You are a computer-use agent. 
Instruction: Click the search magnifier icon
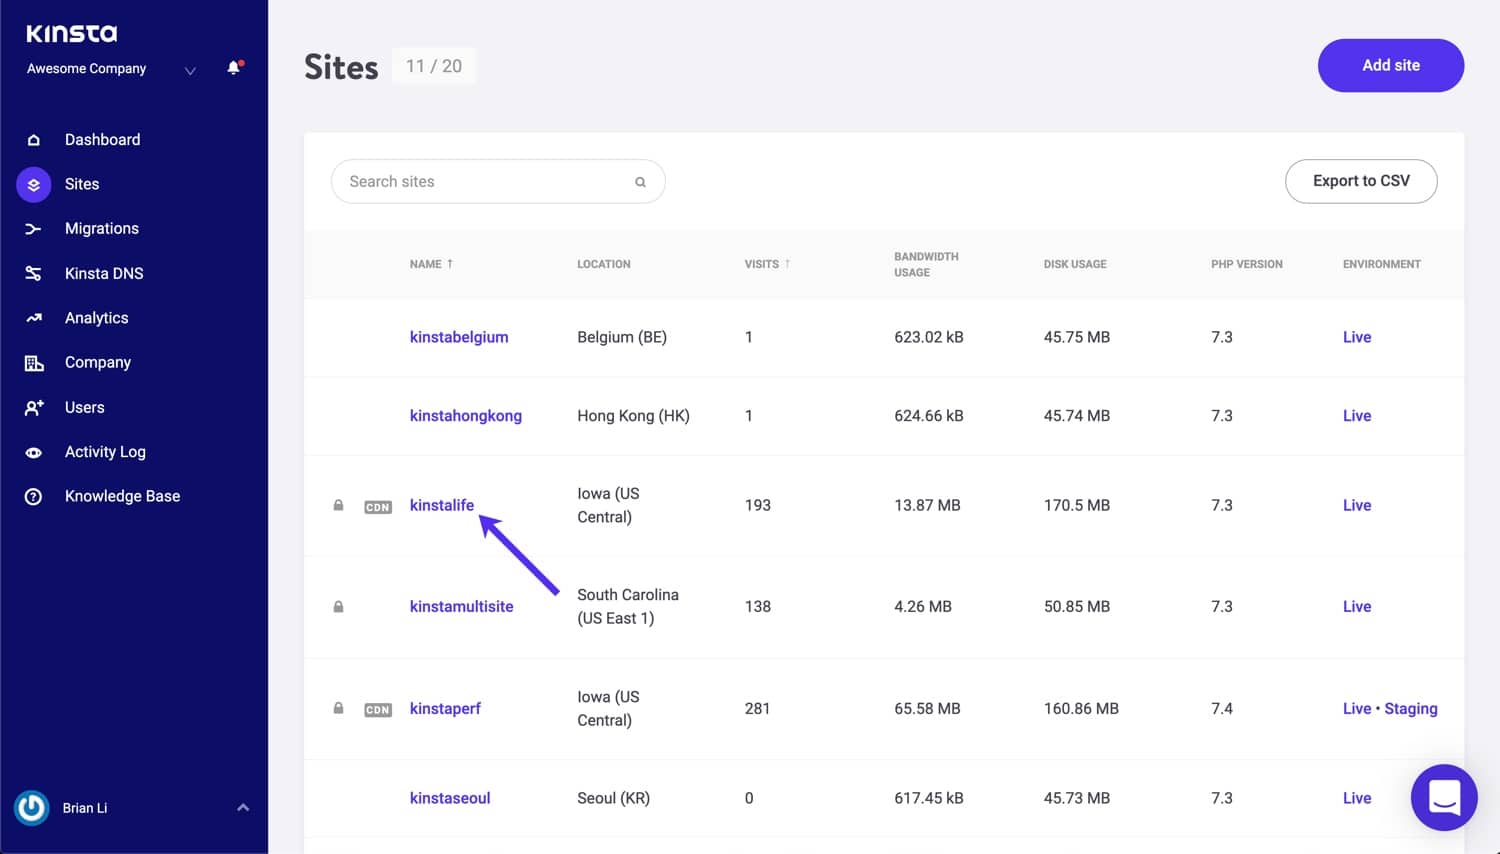(640, 182)
